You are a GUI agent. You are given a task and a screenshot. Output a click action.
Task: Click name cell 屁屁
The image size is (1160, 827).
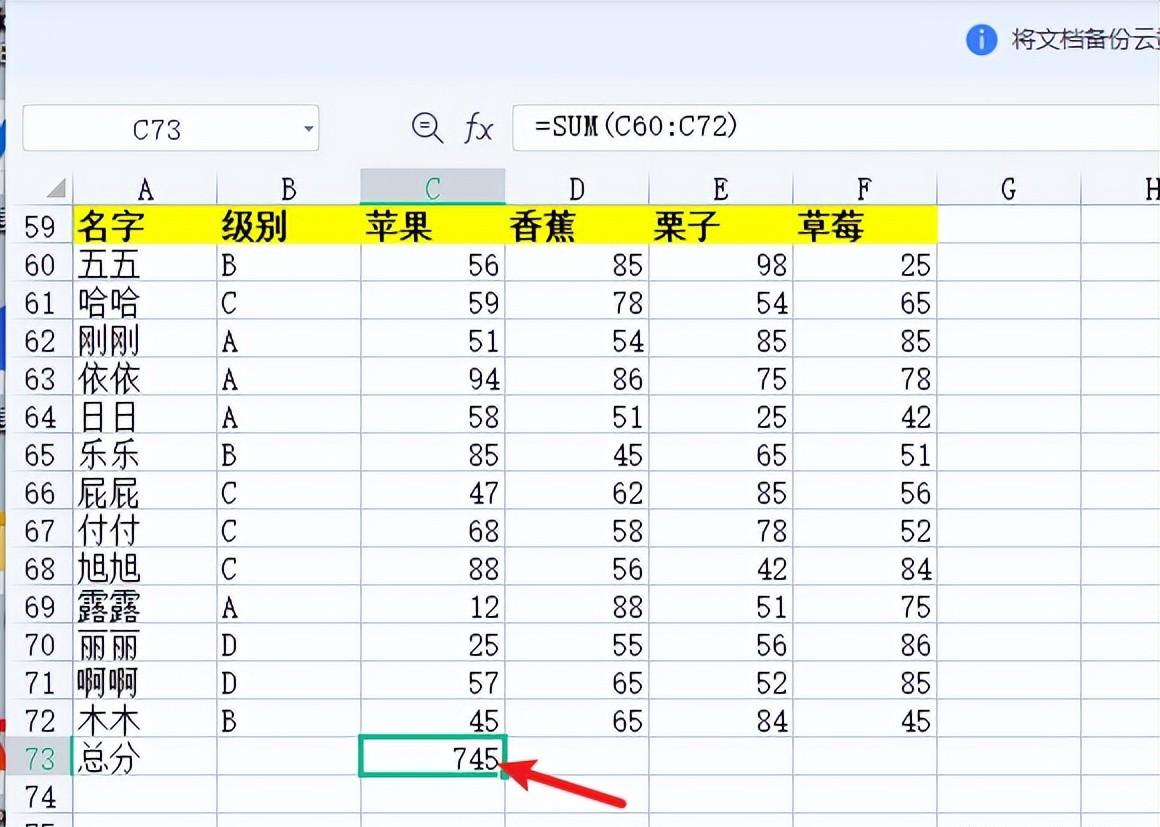tap(145, 492)
